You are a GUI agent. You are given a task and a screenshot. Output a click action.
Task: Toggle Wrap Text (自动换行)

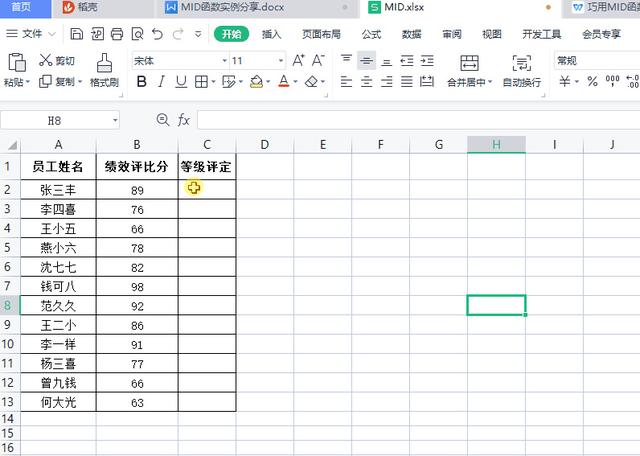click(522, 71)
